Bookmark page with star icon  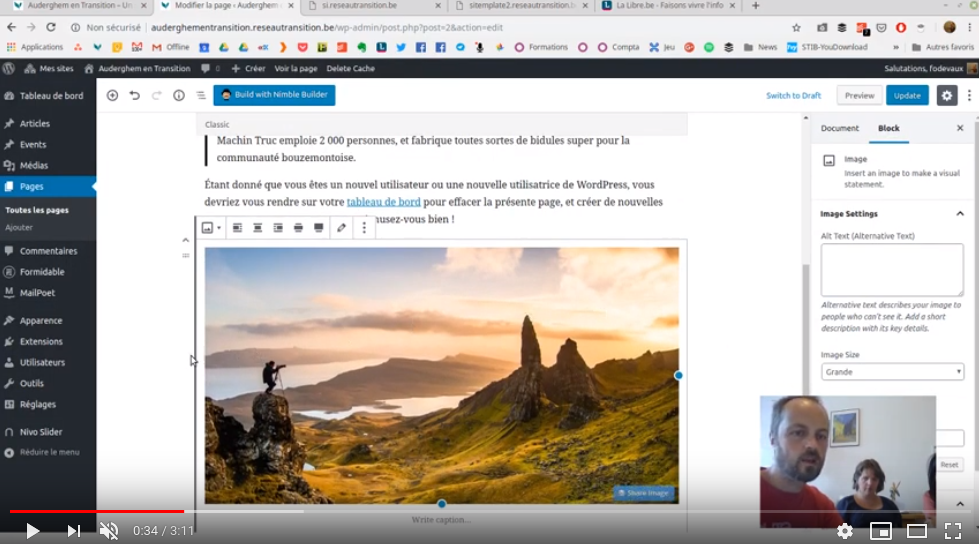click(796, 27)
